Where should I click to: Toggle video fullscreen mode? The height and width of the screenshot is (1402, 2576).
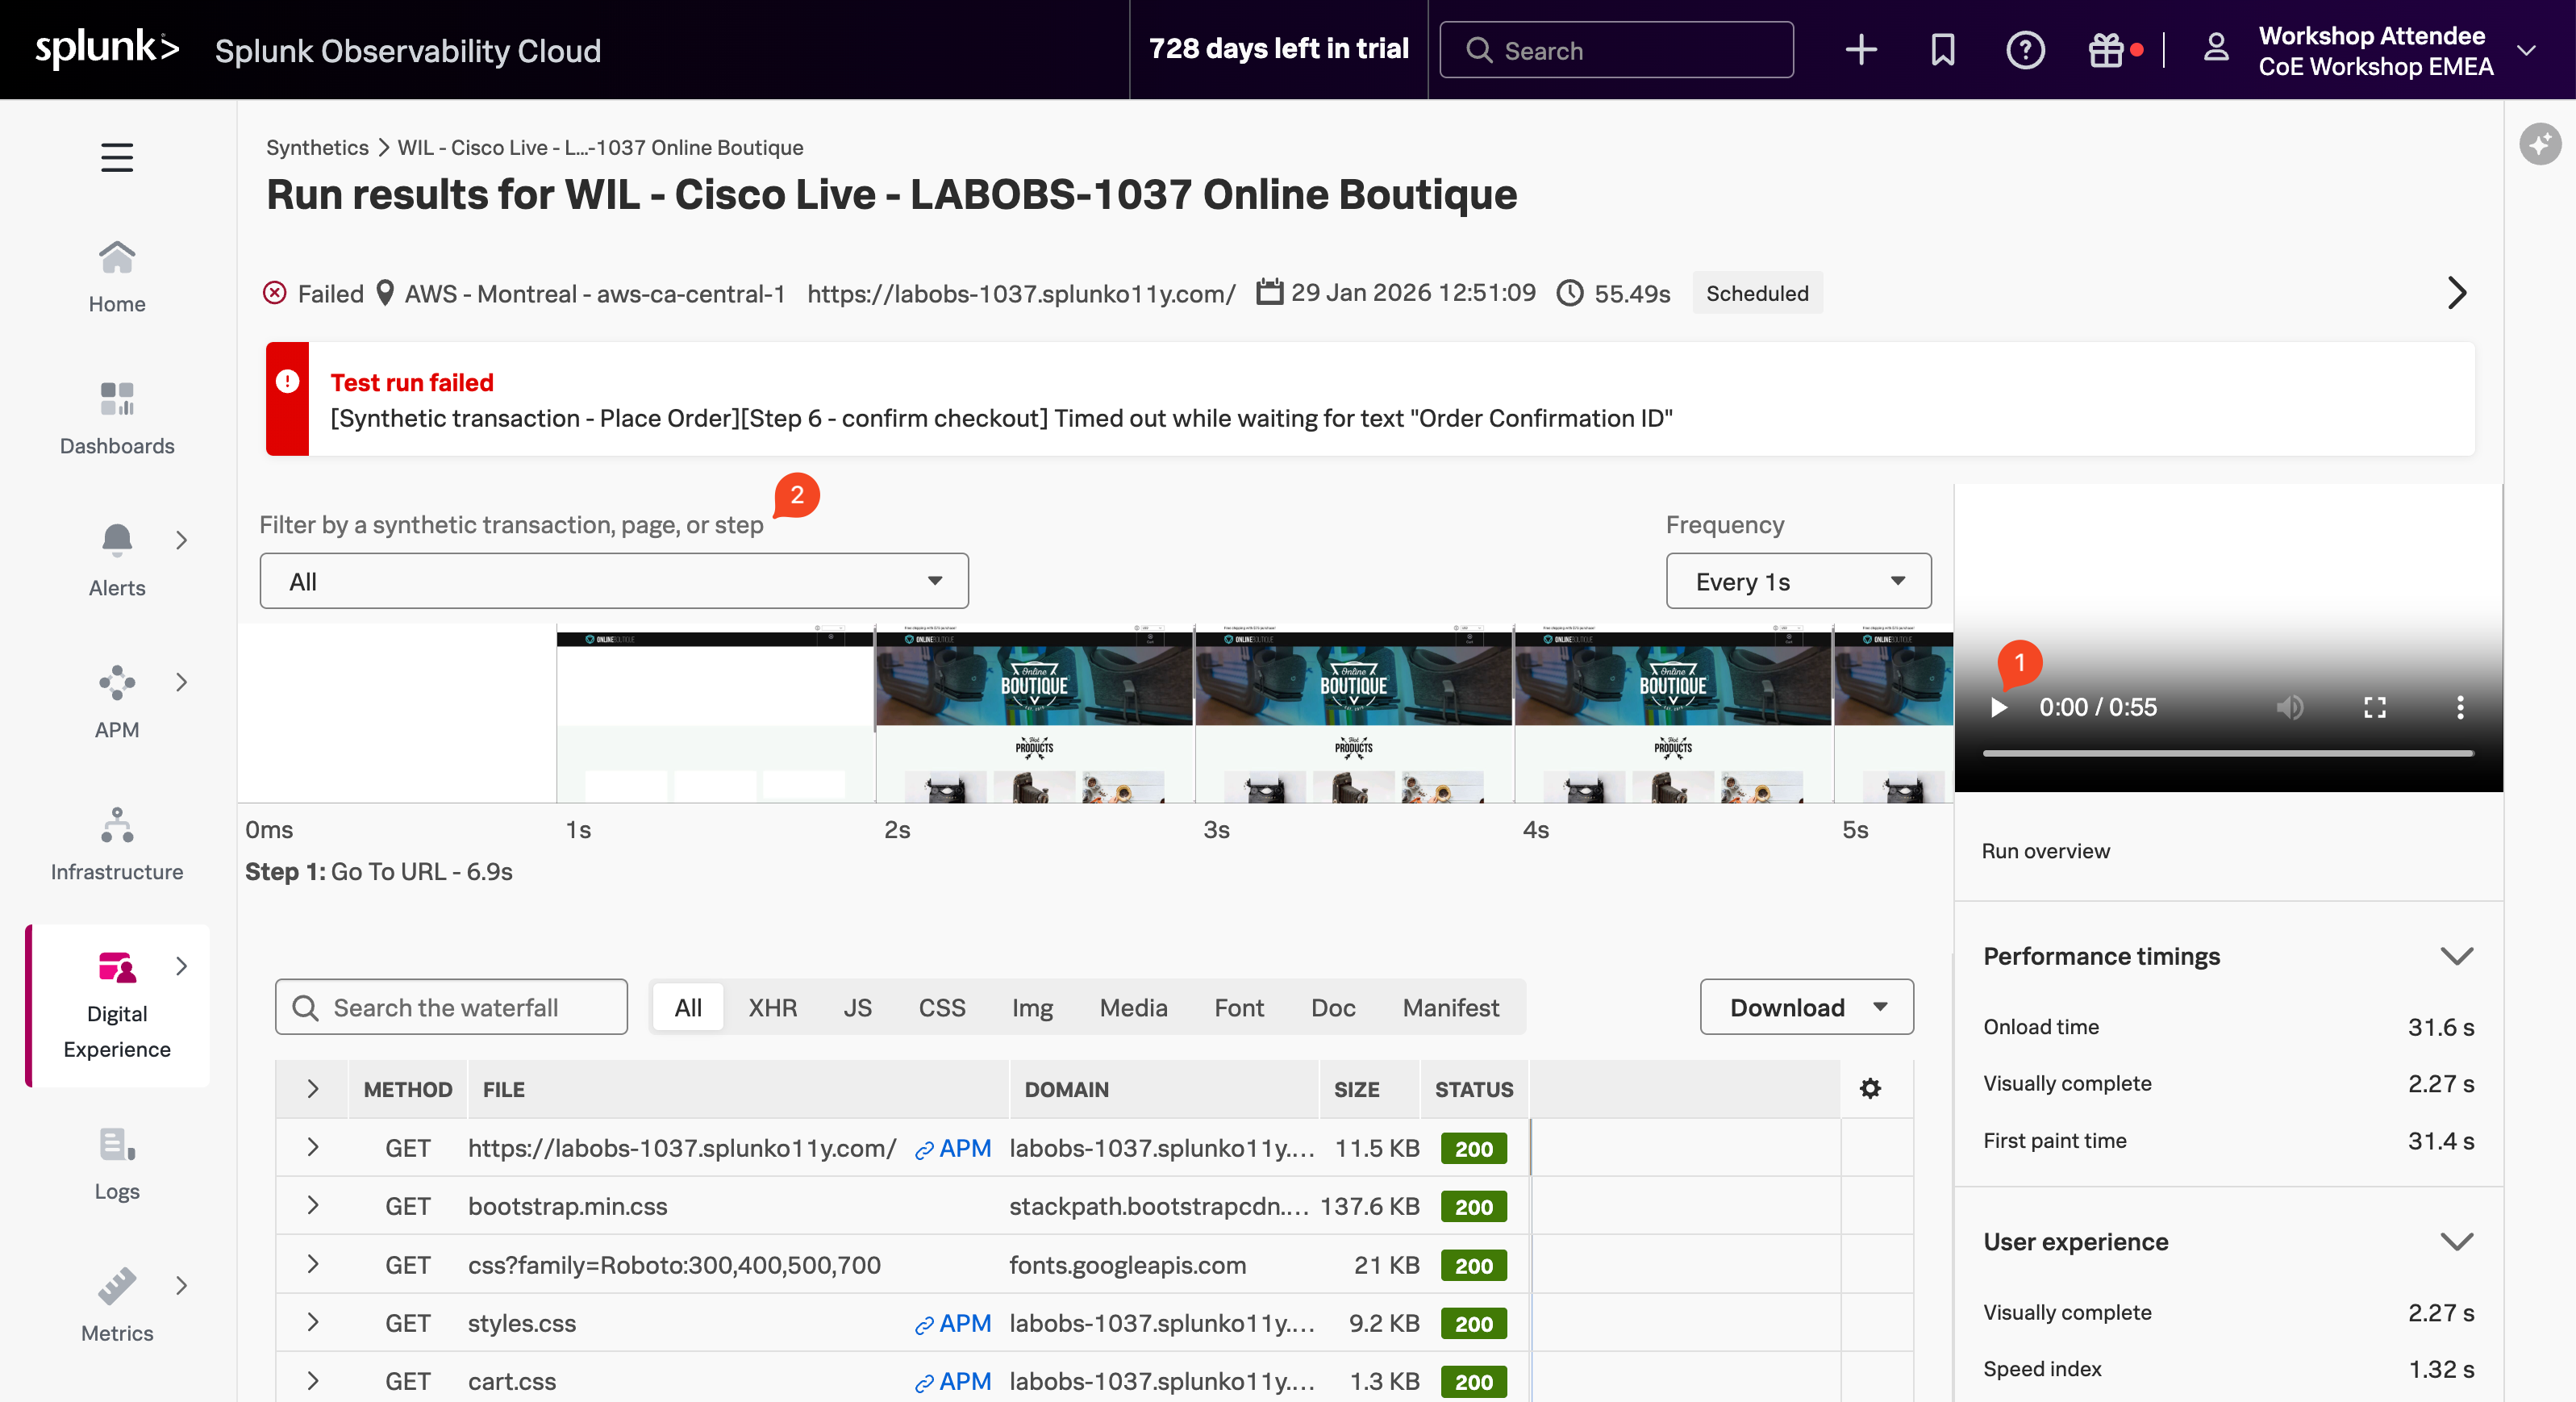point(2375,708)
